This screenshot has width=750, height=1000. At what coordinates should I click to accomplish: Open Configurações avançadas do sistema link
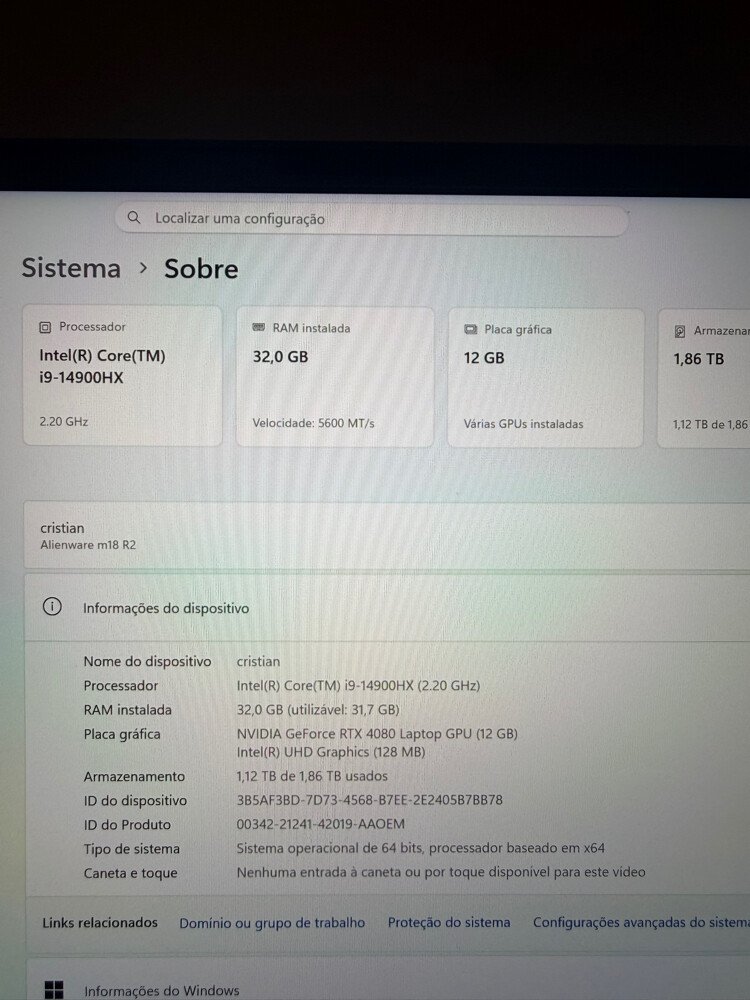[642, 922]
